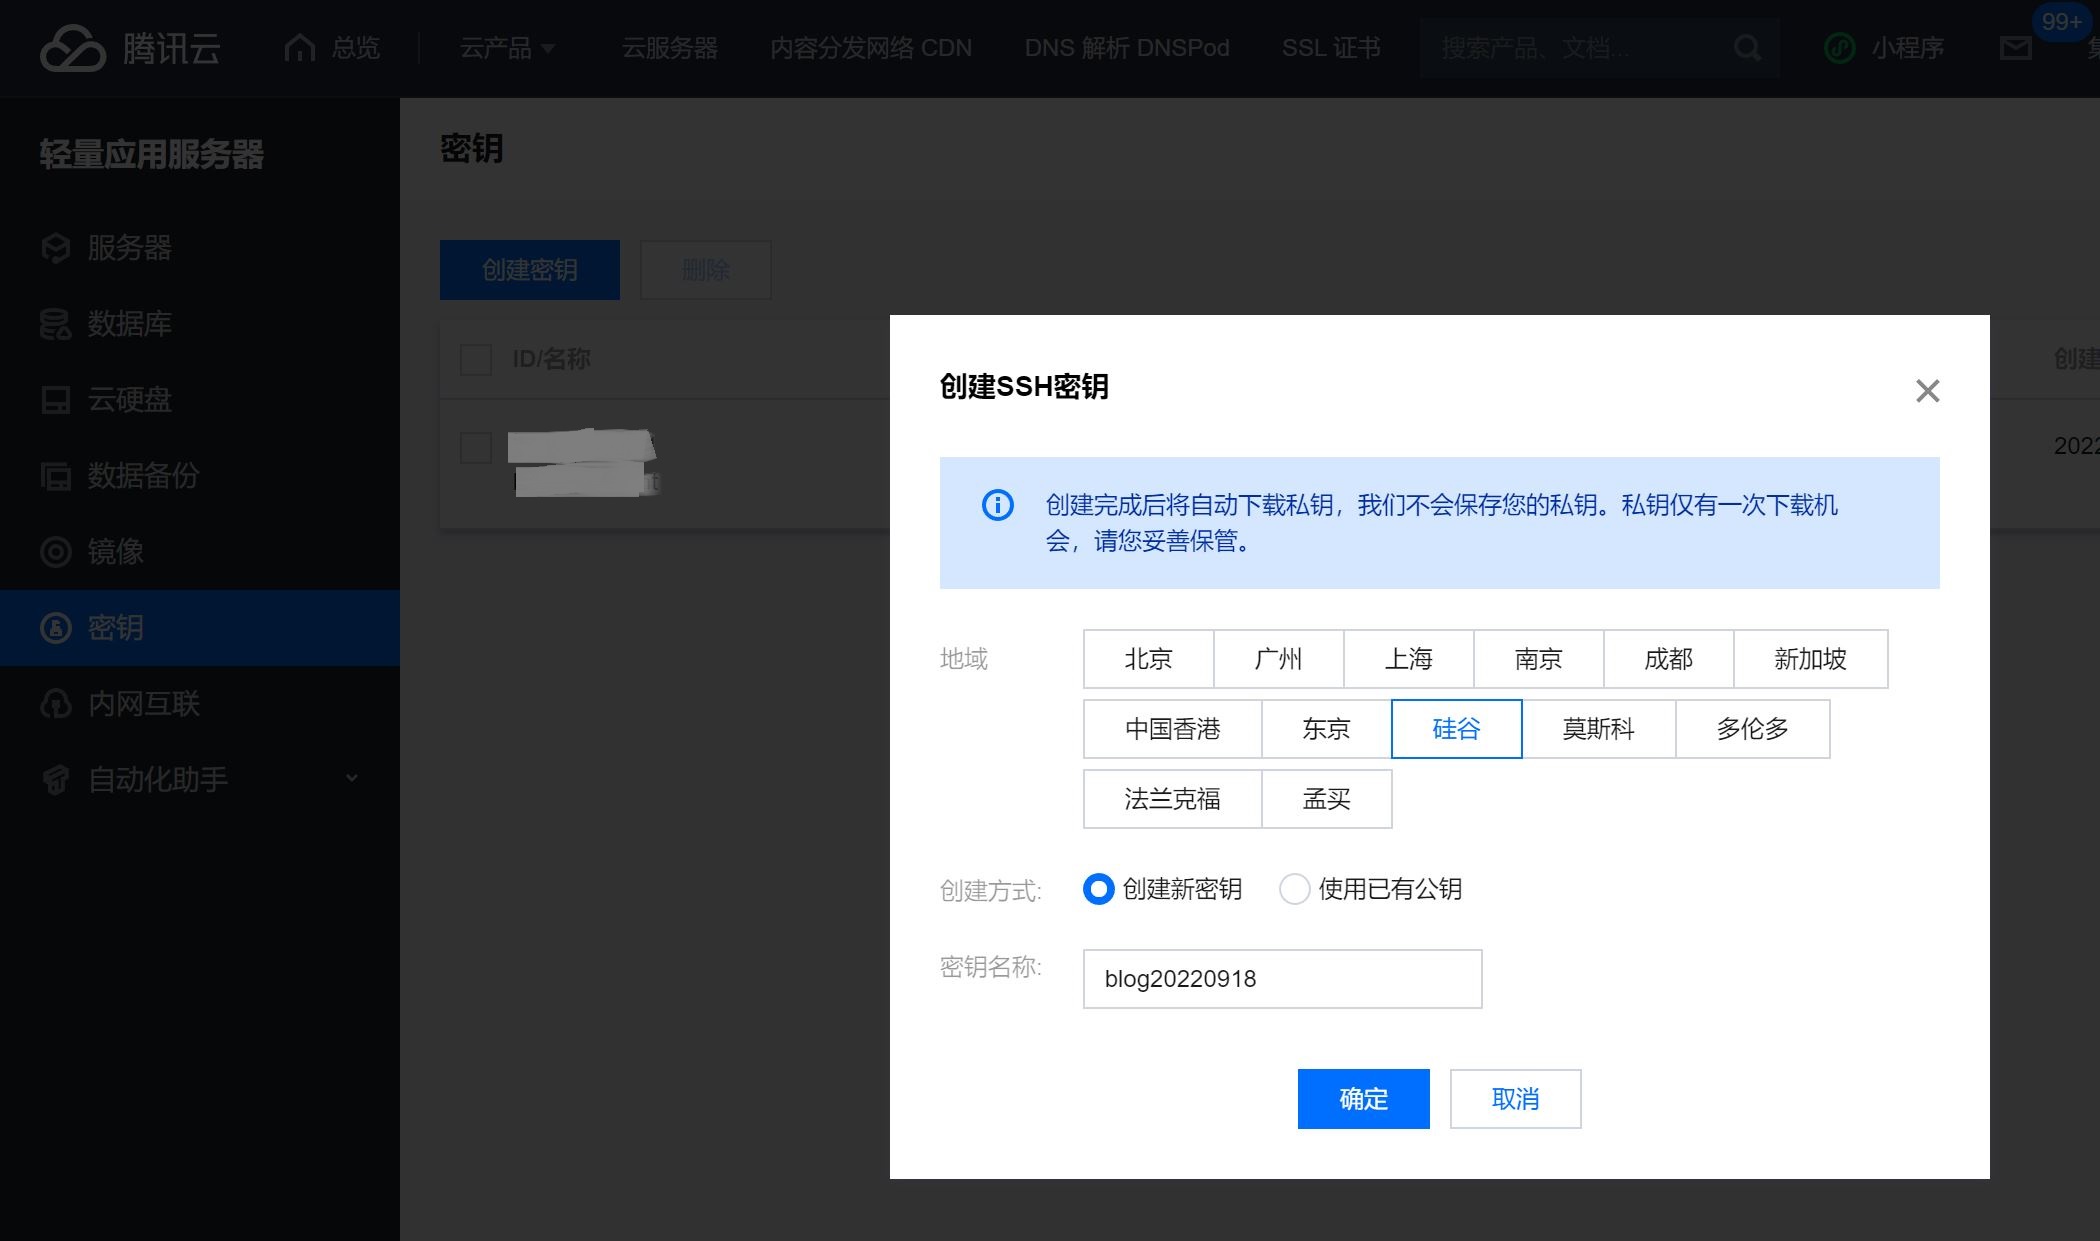The width and height of the screenshot is (2100, 1241).
Task: Click the 内网互联 sidebar icon
Action: [56, 704]
